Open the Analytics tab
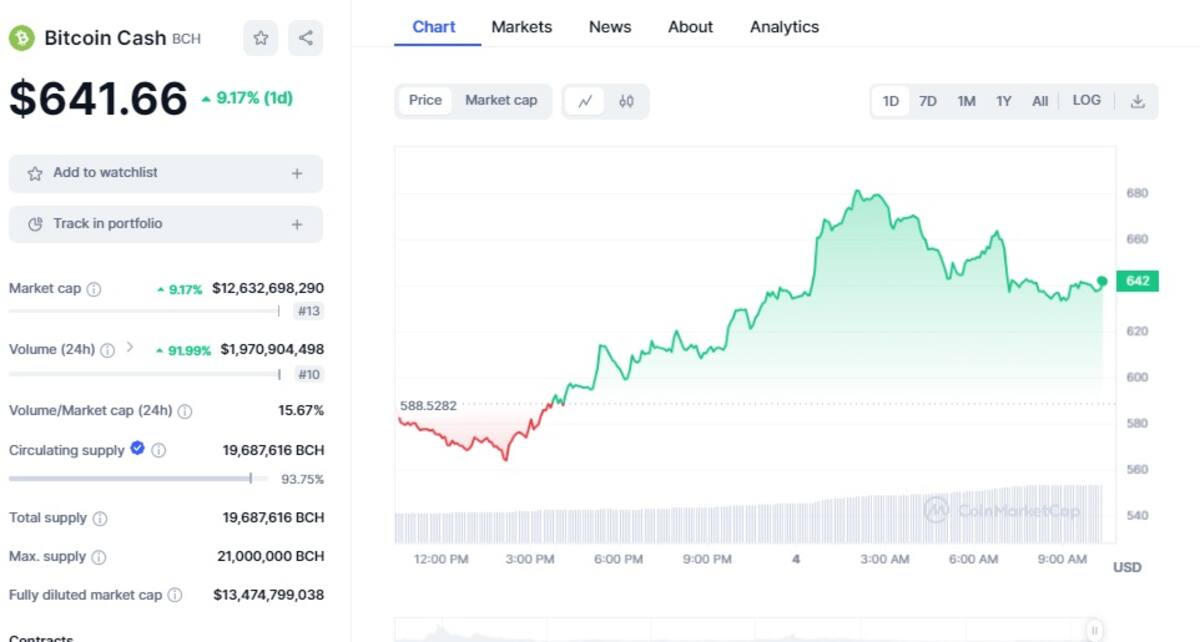This screenshot has height=642, width=1200. point(785,27)
